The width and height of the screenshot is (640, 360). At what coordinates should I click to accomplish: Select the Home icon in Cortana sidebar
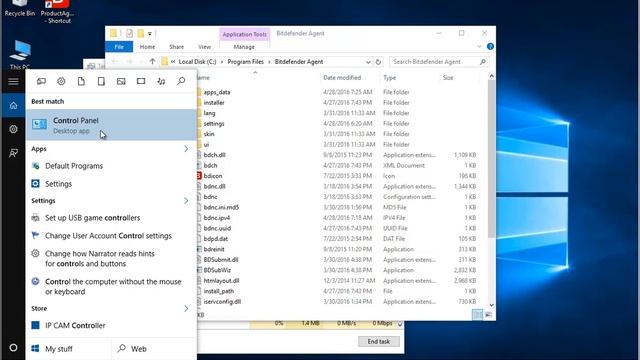coord(13,106)
